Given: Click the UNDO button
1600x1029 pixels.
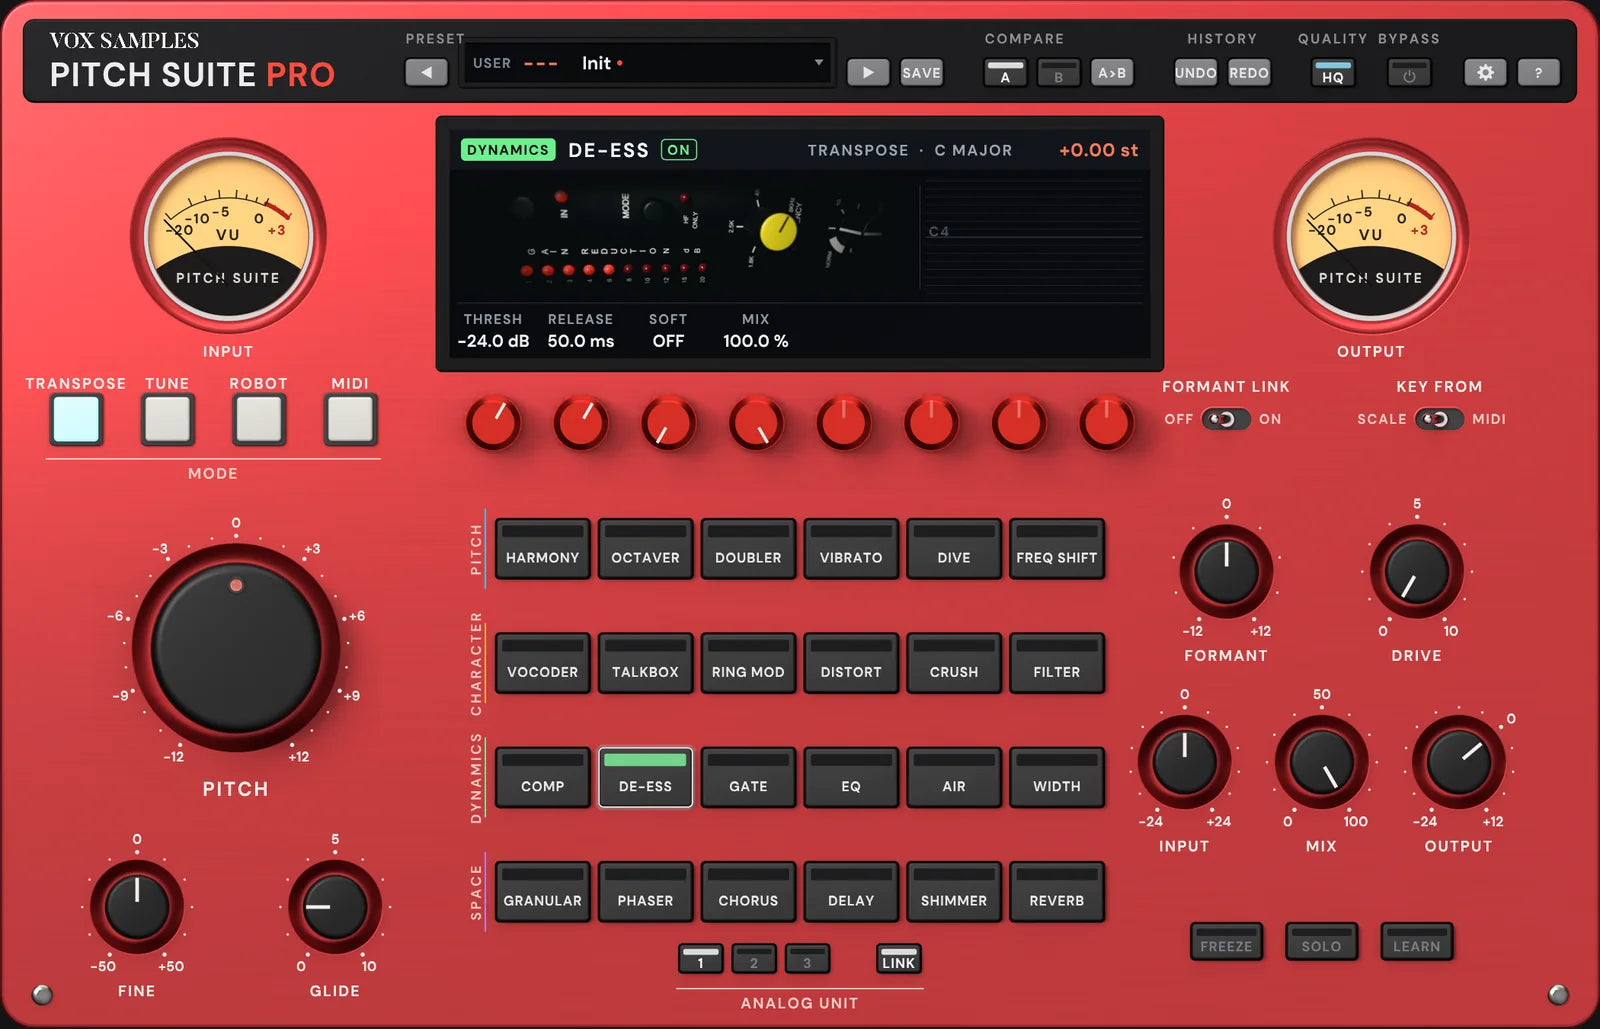Looking at the screenshot, I should click(1196, 73).
